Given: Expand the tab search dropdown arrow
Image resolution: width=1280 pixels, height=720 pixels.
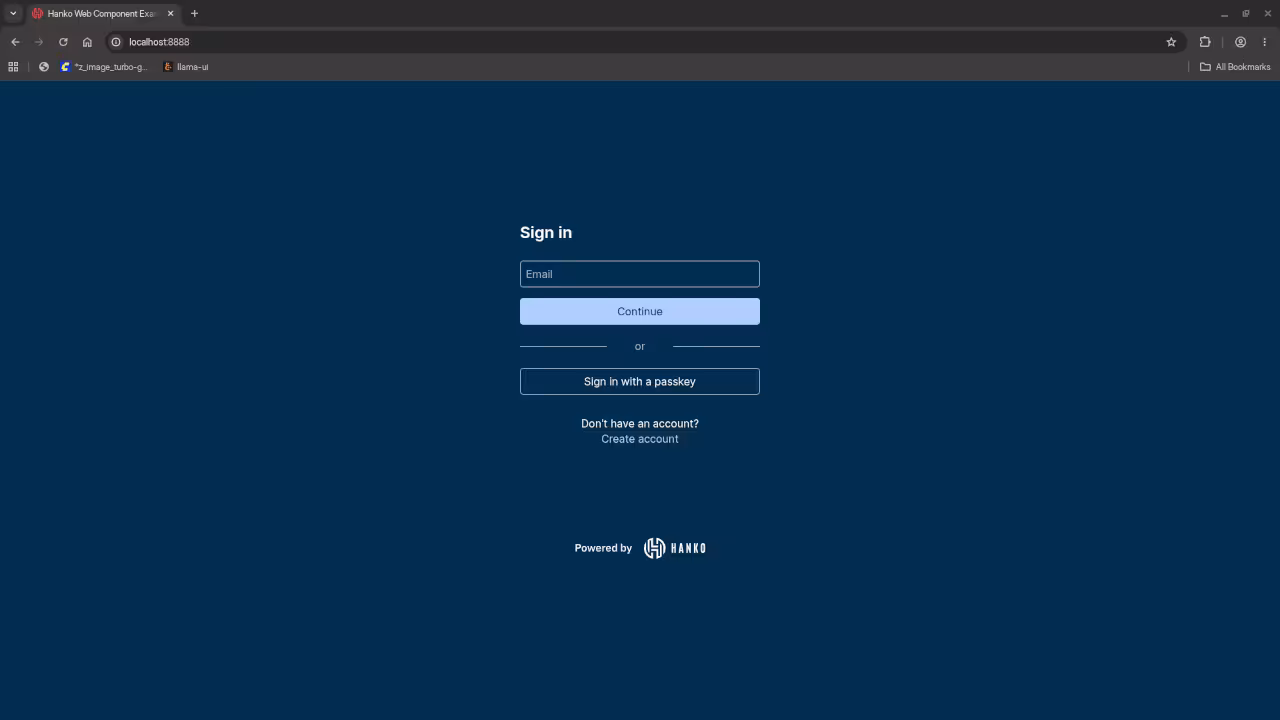Looking at the screenshot, I should pyautogui.click(x=13, y=14).
